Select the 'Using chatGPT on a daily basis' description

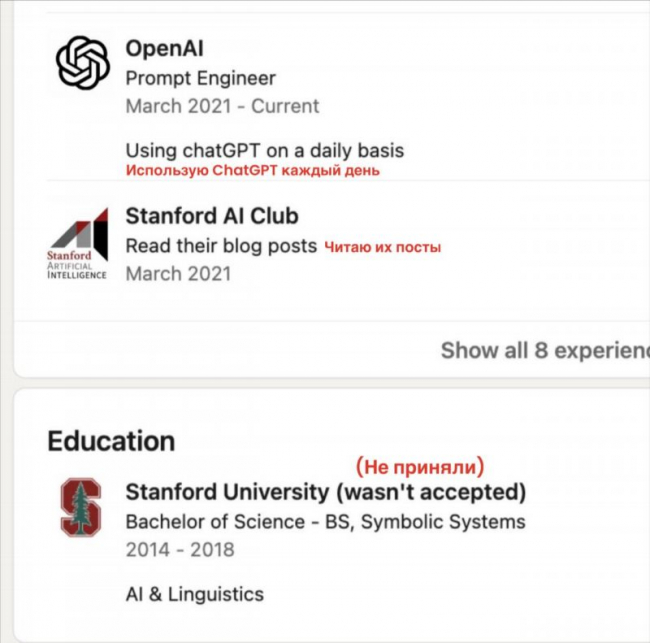tap(264, 150)
